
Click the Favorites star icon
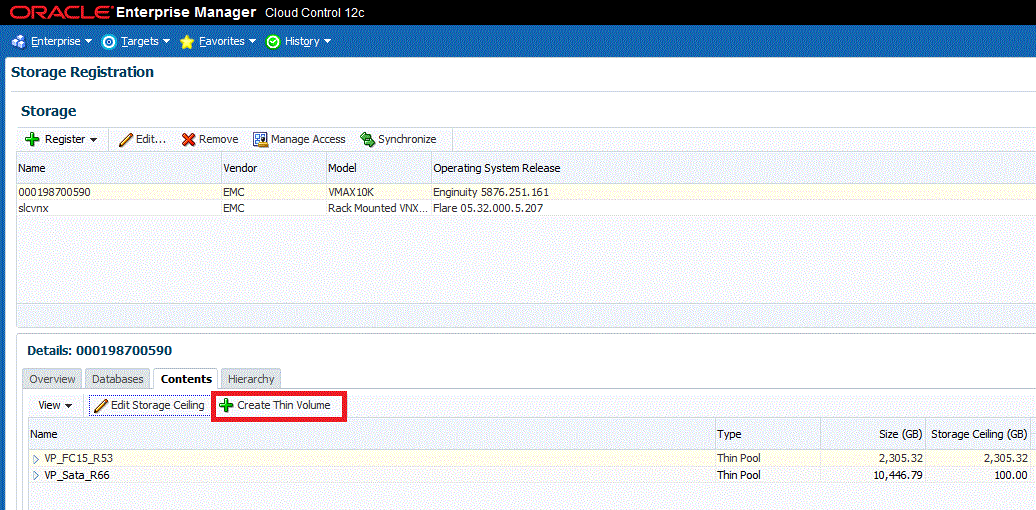pyautogui.click(x=187, y=42)
